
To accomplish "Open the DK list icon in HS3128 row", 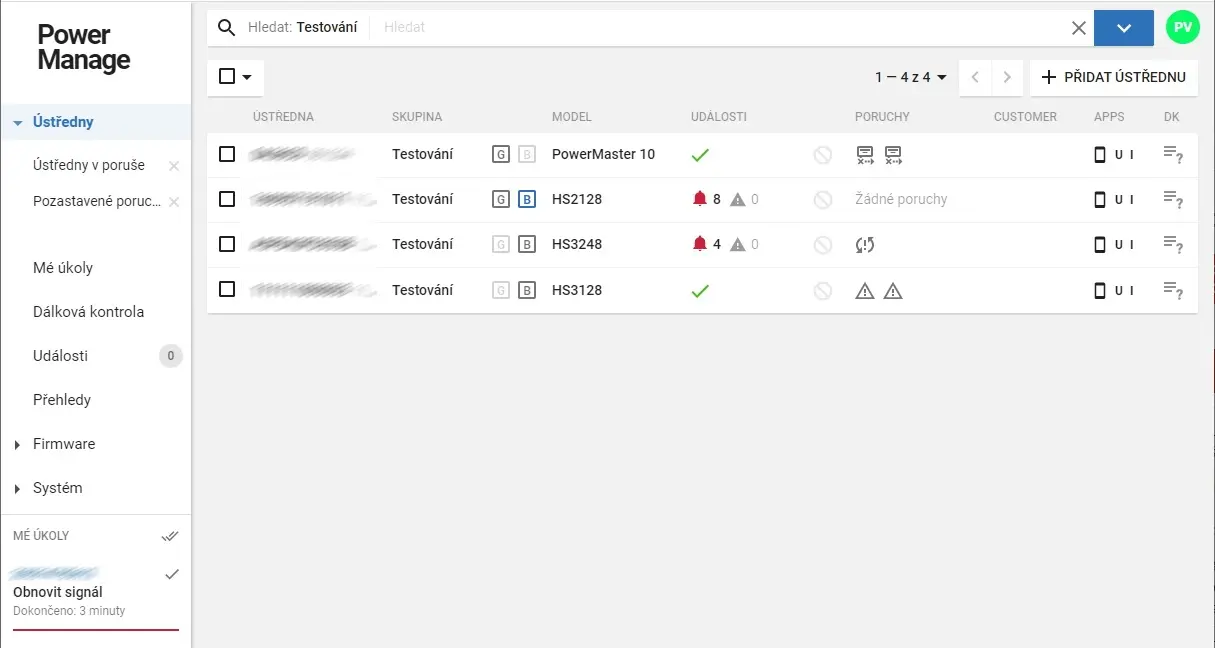I will click(x=1173, y=290).
